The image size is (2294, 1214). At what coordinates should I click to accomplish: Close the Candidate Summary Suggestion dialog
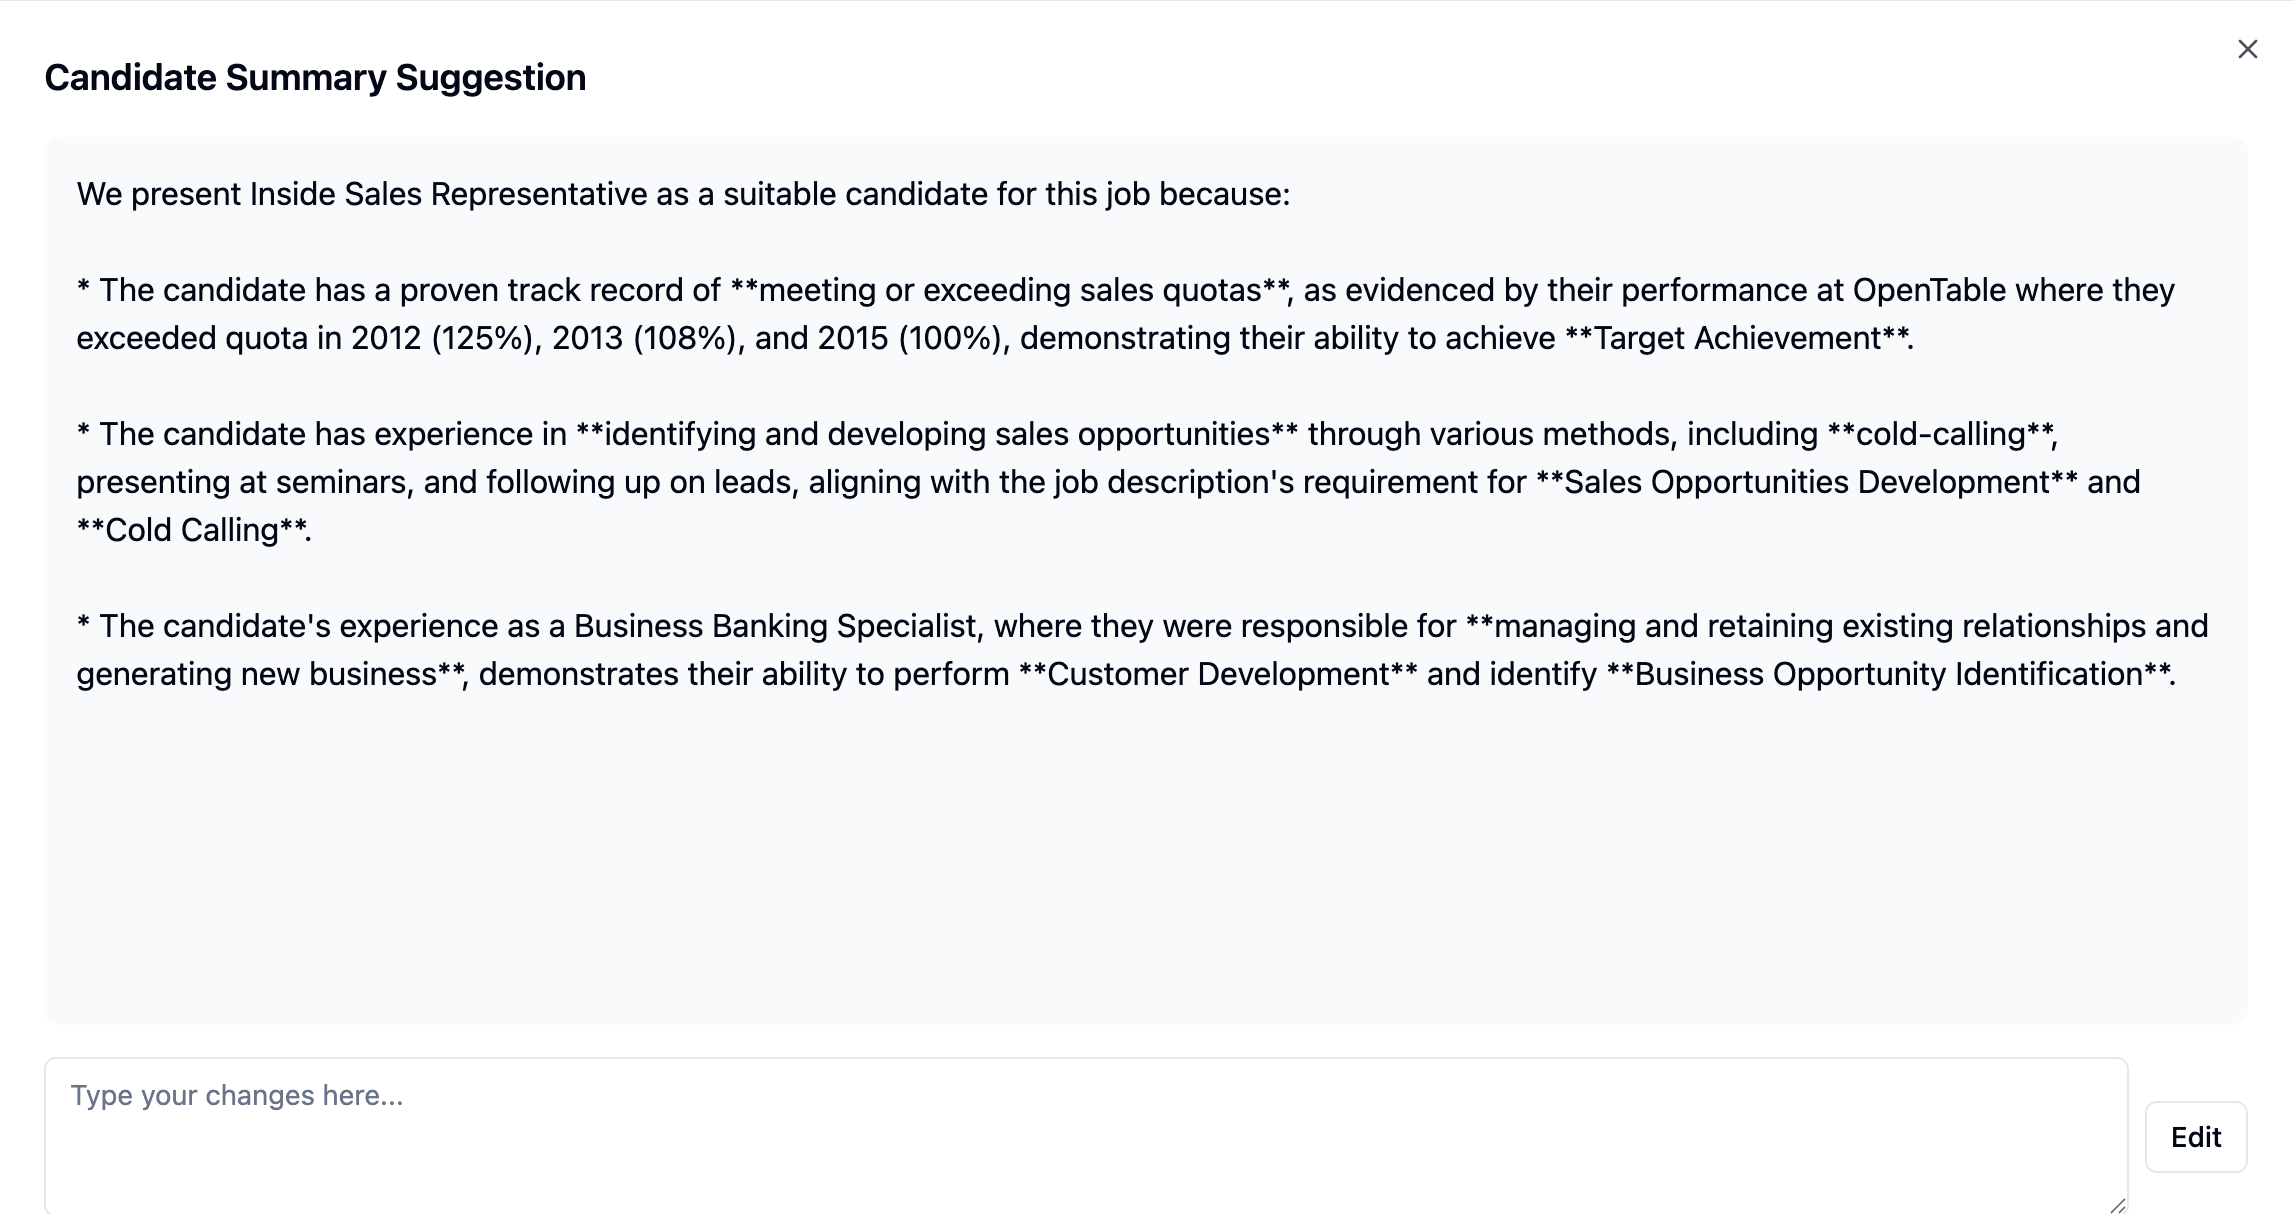pyautogui.click(x=2247, y=49)
